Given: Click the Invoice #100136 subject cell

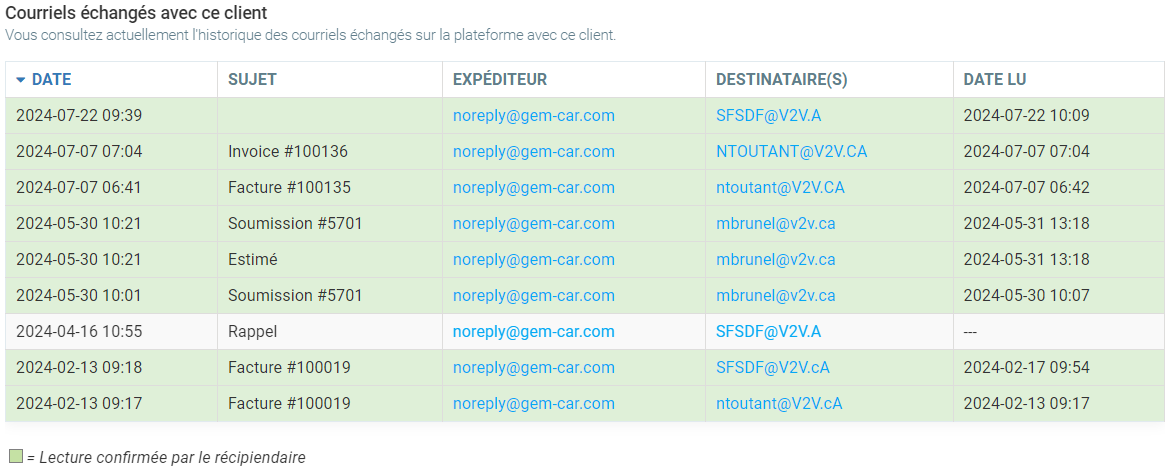Looking at the screenshot, I should point(287,152).
